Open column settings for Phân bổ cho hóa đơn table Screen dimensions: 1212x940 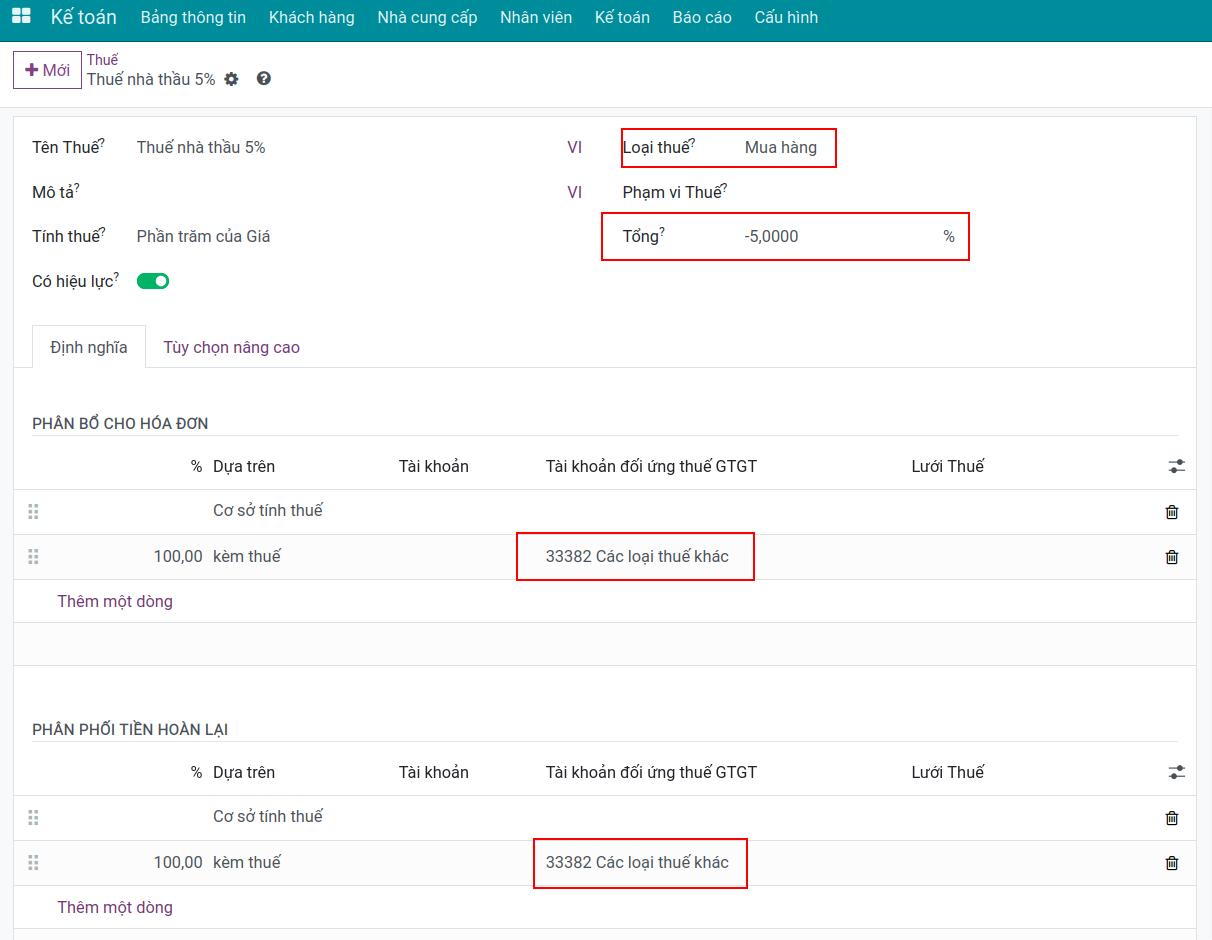pos(1177,466)
